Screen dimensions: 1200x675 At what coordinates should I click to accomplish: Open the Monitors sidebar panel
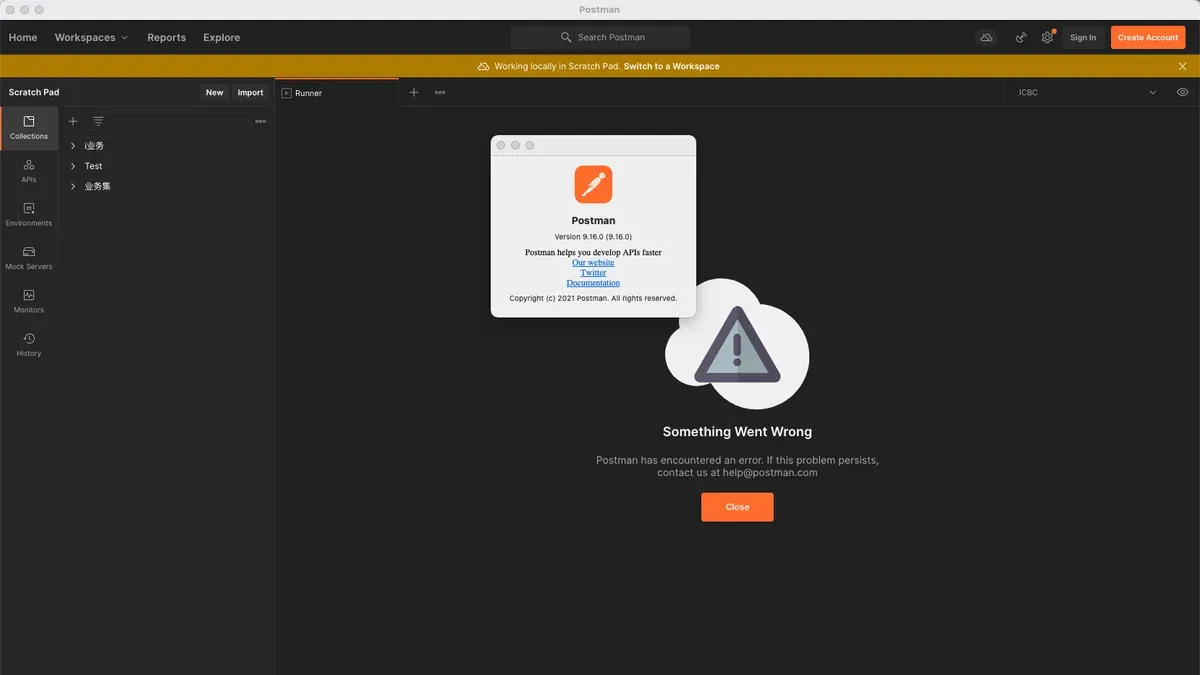[29, 301]
